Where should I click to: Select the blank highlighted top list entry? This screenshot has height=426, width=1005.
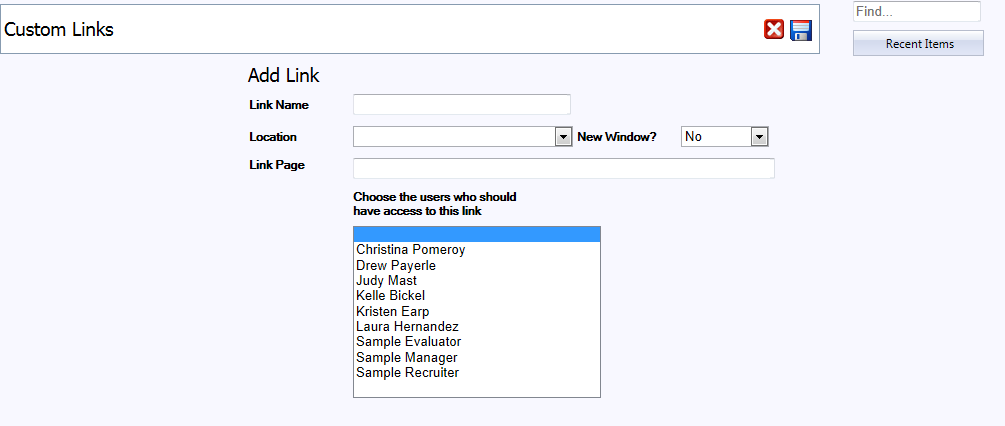[476, 235]
